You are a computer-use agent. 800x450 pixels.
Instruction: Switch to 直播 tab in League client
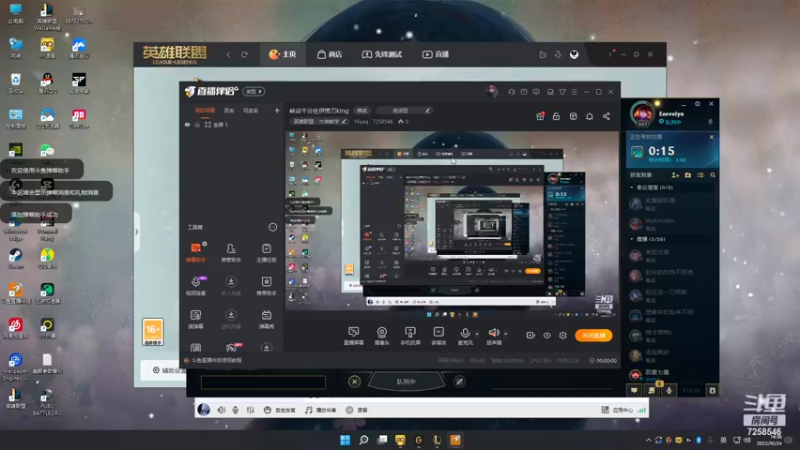click(x=435, y=54)
